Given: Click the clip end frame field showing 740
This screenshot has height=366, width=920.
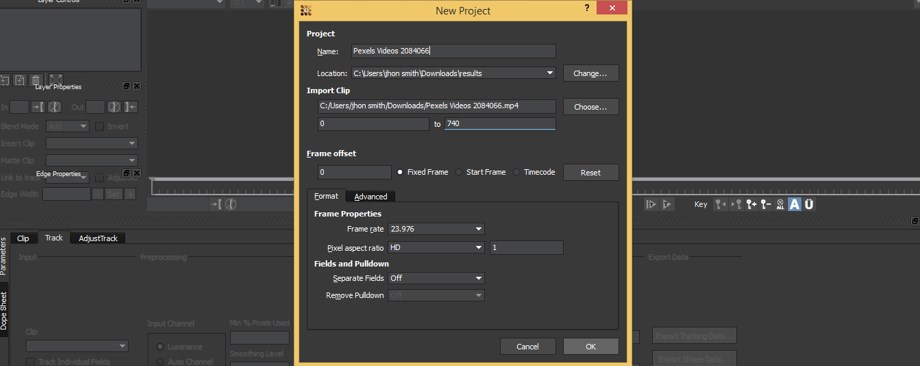Looking at the screenshot, I should coord(500,124).
